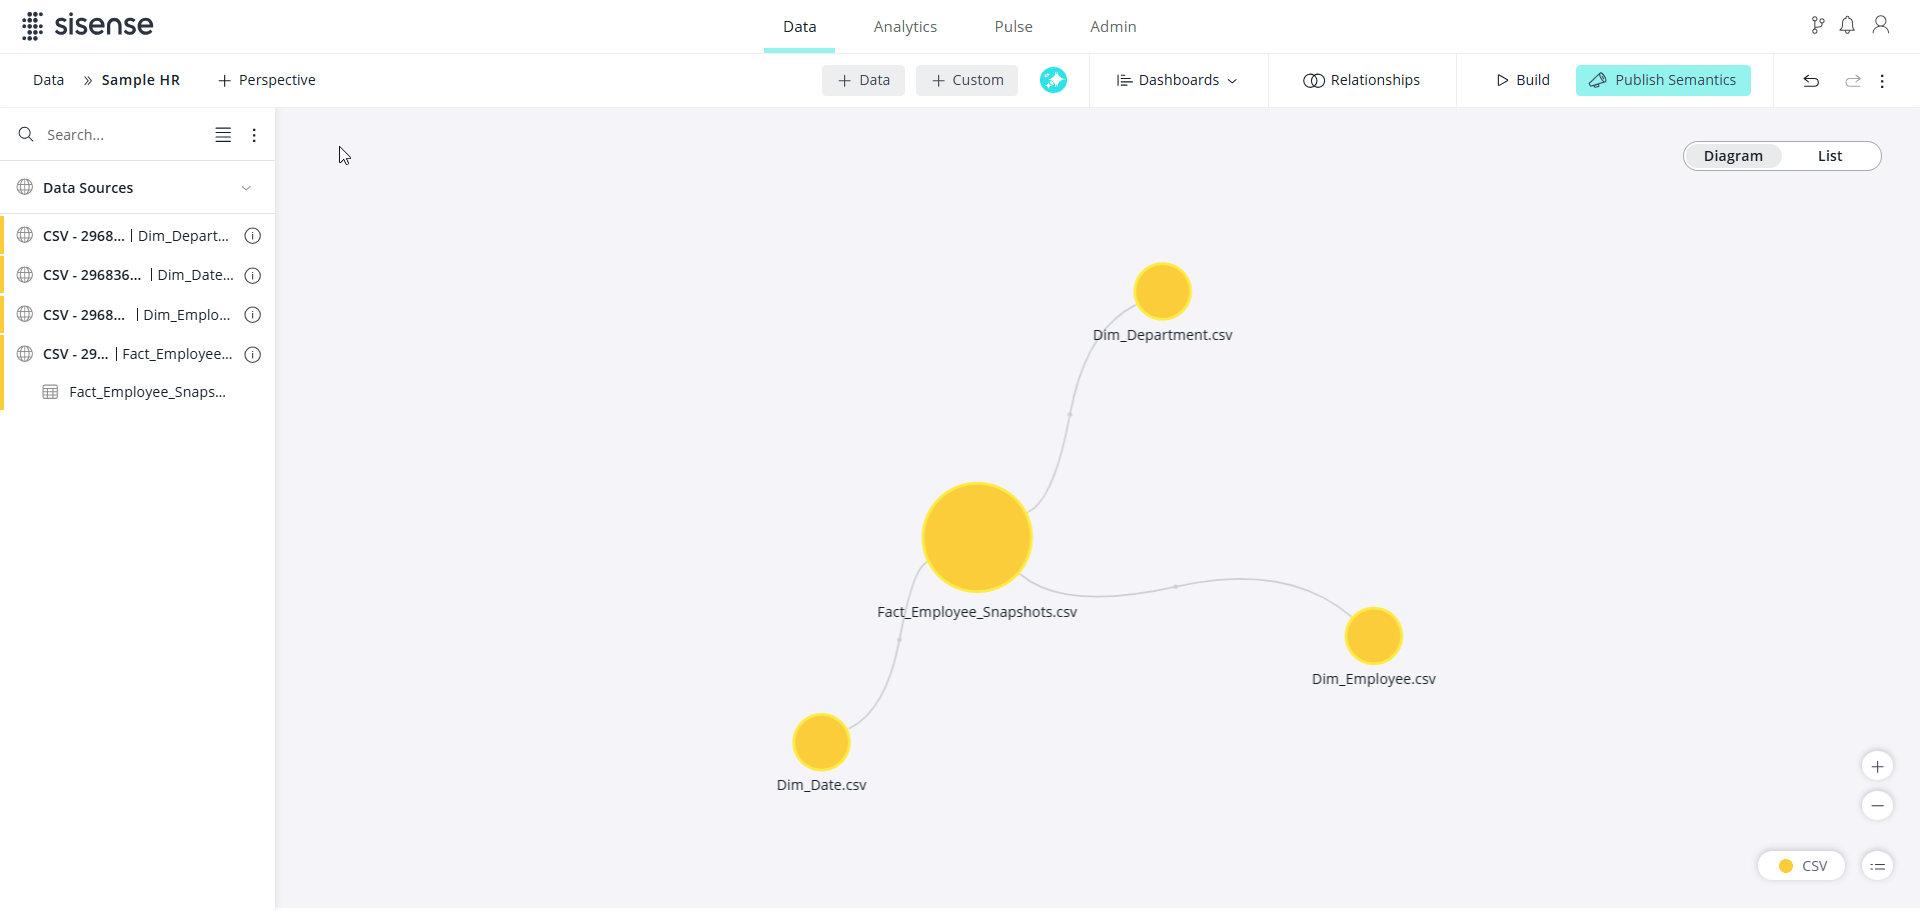This screenshot has width=1920, height=911.
Task: Open the Admin tab
Action: [x=1113, y=27]
